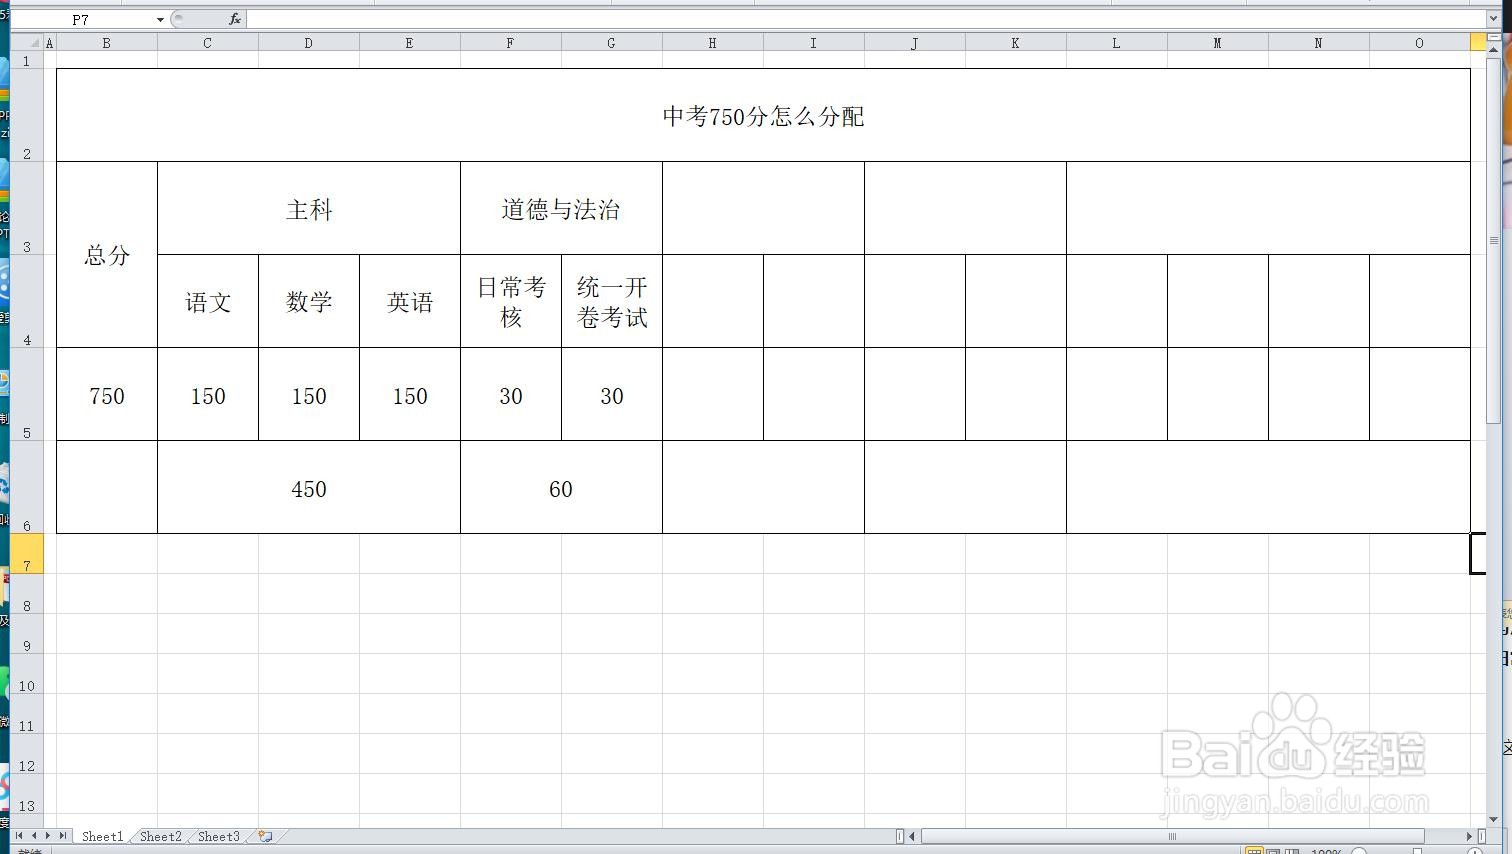1512x854 pixels.
Task: Select row 12 header
Action: (27, 754)
